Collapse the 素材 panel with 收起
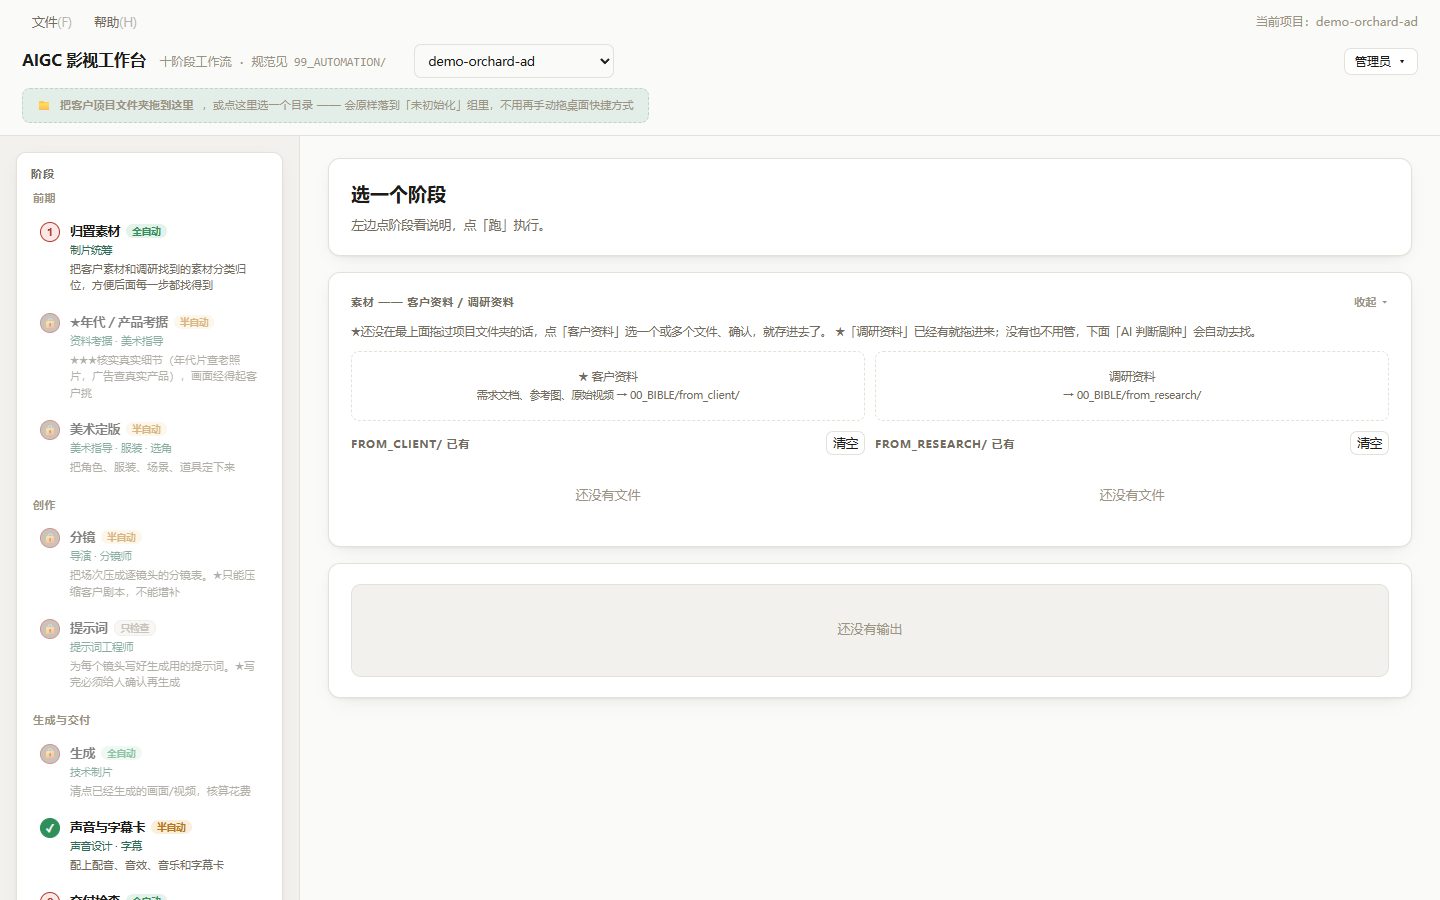 1371,302
